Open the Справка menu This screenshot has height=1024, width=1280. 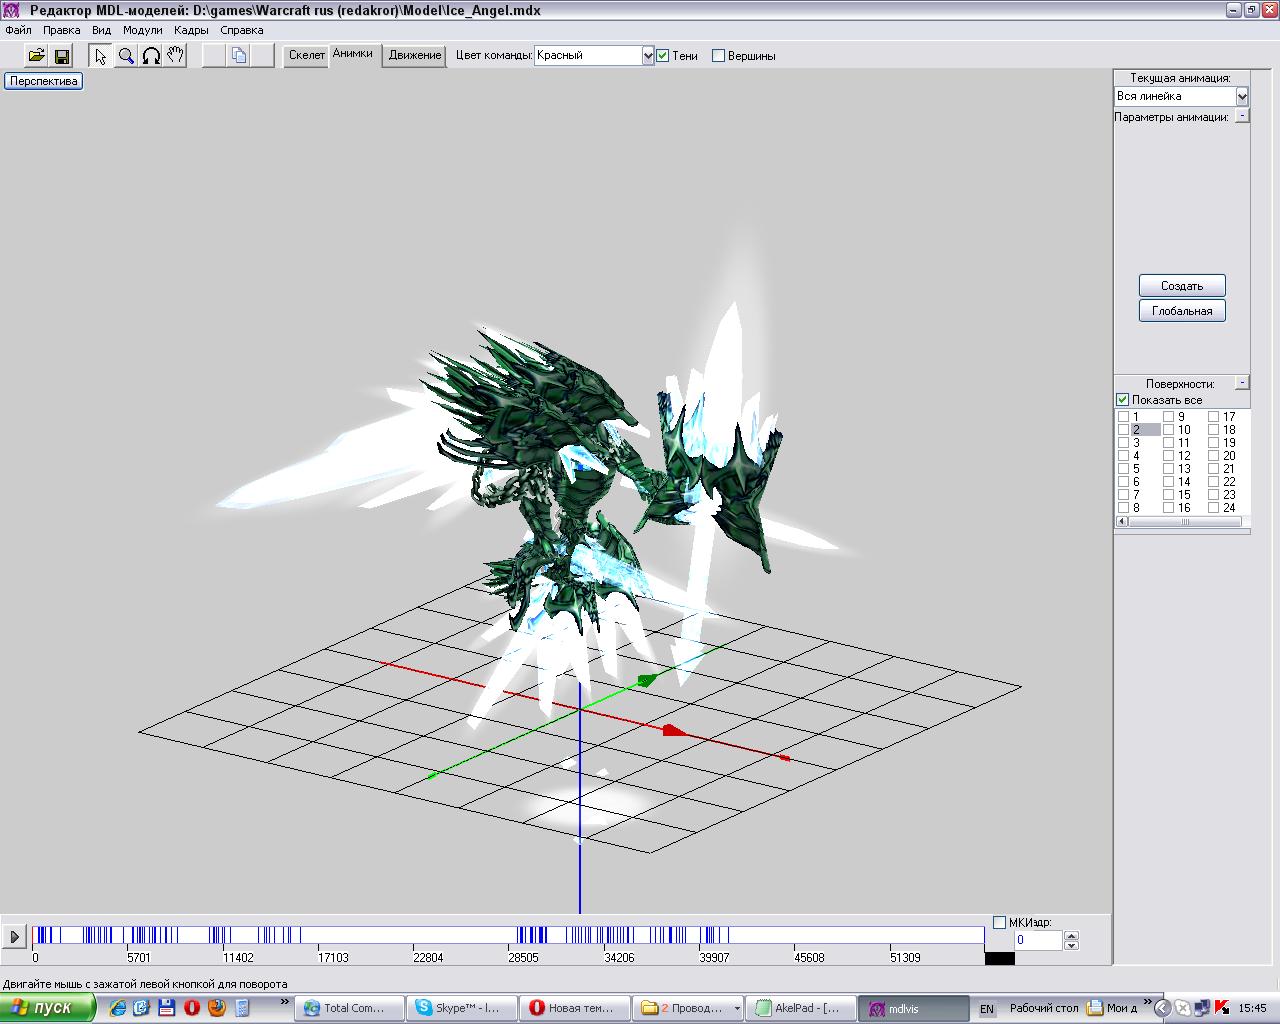pos(241,30)
